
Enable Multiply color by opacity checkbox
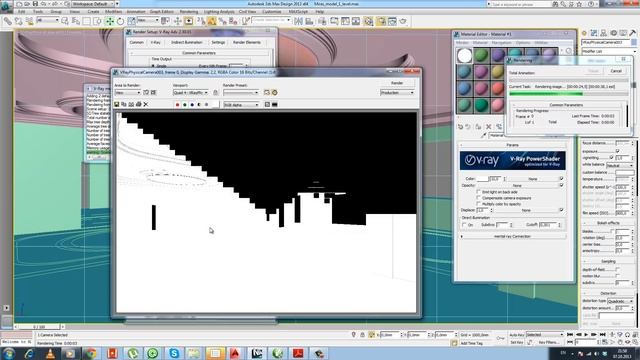click(x=478, y=204)
